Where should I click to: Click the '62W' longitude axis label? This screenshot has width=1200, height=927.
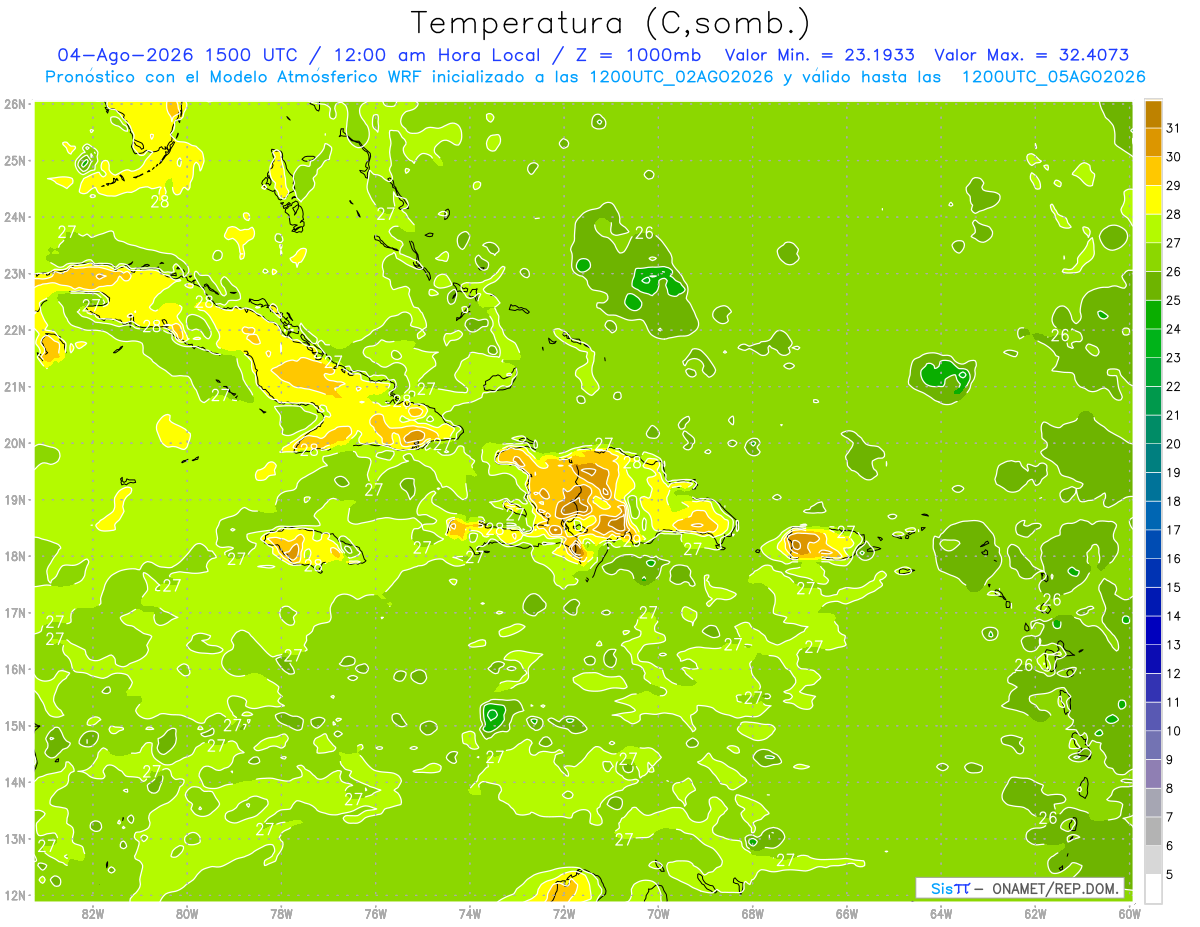tap(1035, 914)
